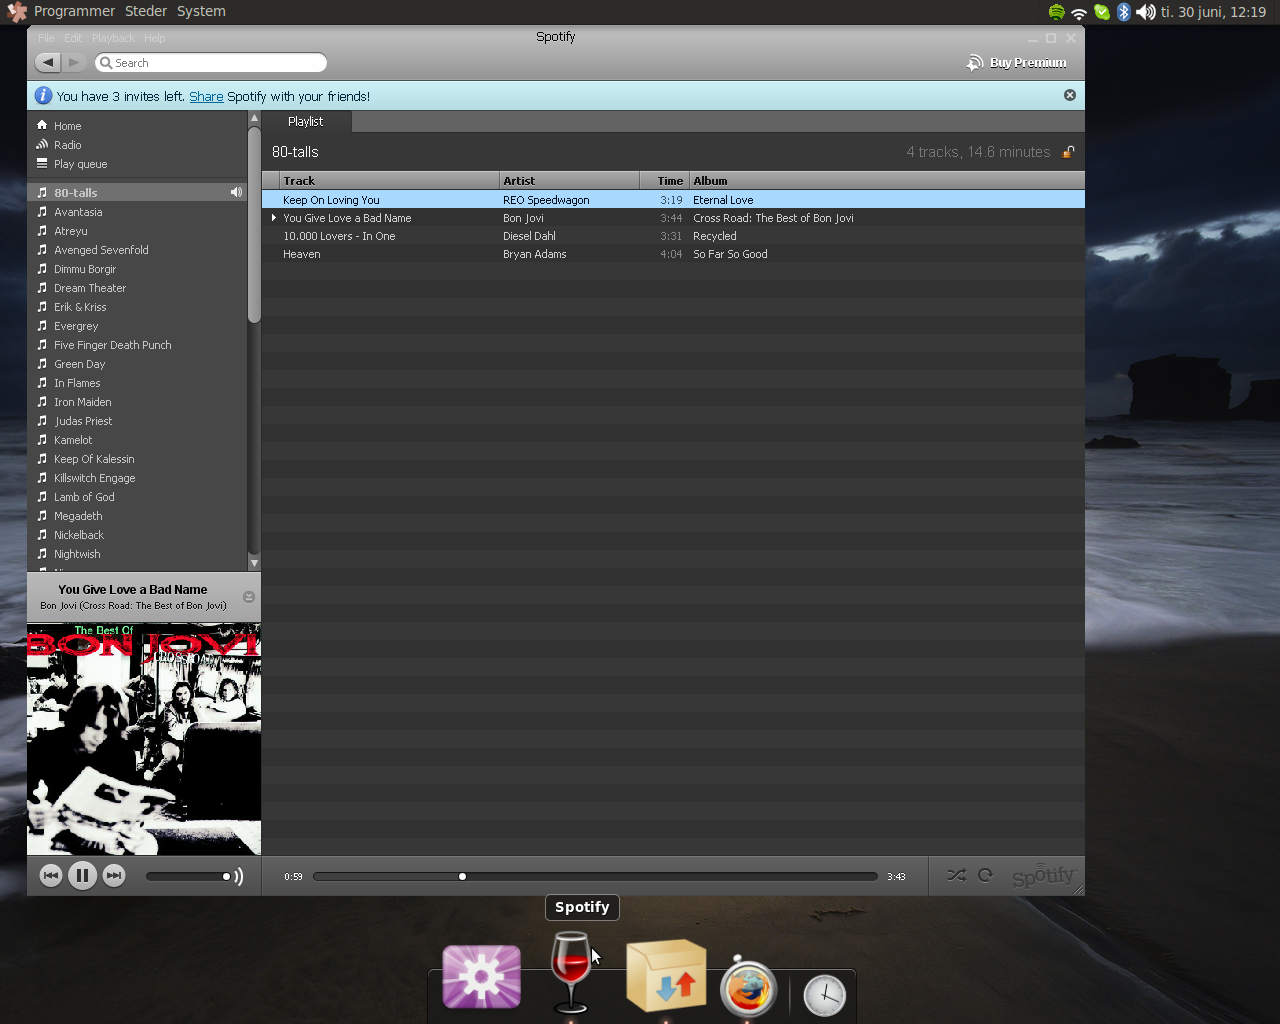The width and height of the screenshot is (1280, 1024).
Task: Open the Keep Of Kalessin playlist
Action: coord(137,459)
